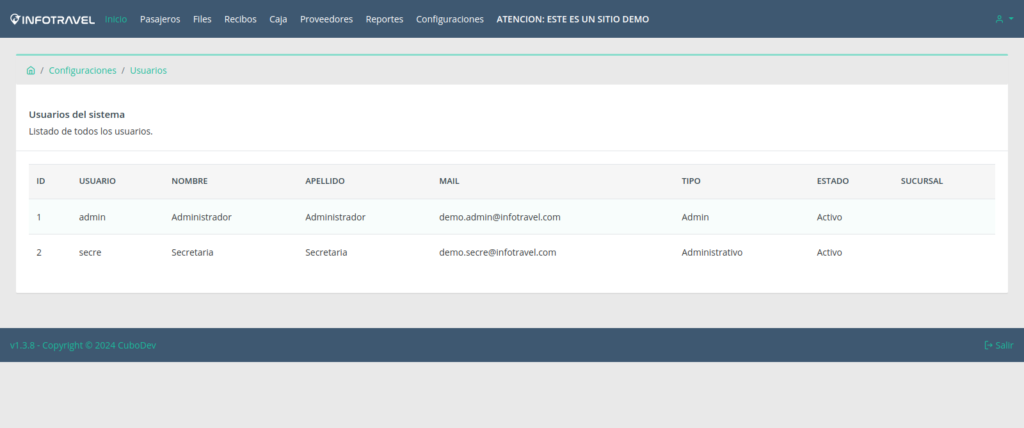Click the Admin type cell
The image size is (1024, 428).
tap(695, 217)
